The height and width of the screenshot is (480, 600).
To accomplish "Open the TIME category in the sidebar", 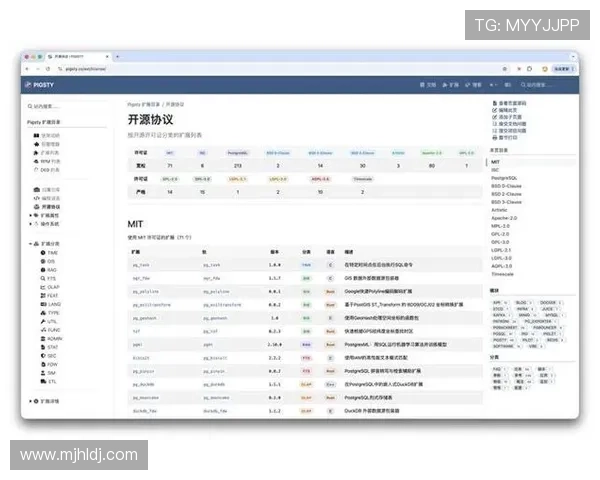I will point(49,253).
